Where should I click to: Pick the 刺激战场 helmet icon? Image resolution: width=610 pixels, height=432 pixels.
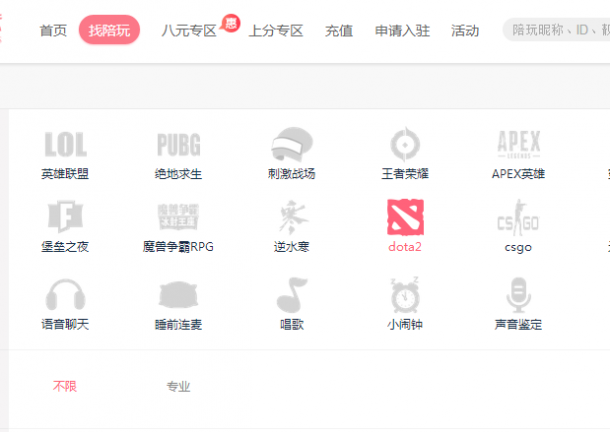coord(292,144)
